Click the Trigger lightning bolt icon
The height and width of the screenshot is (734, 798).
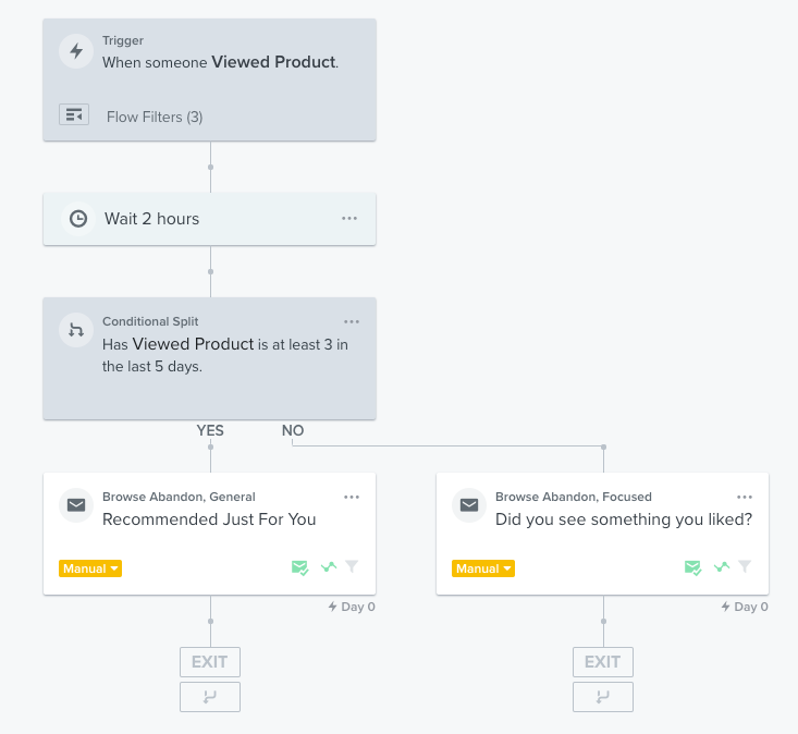click(x=75, y=51)
